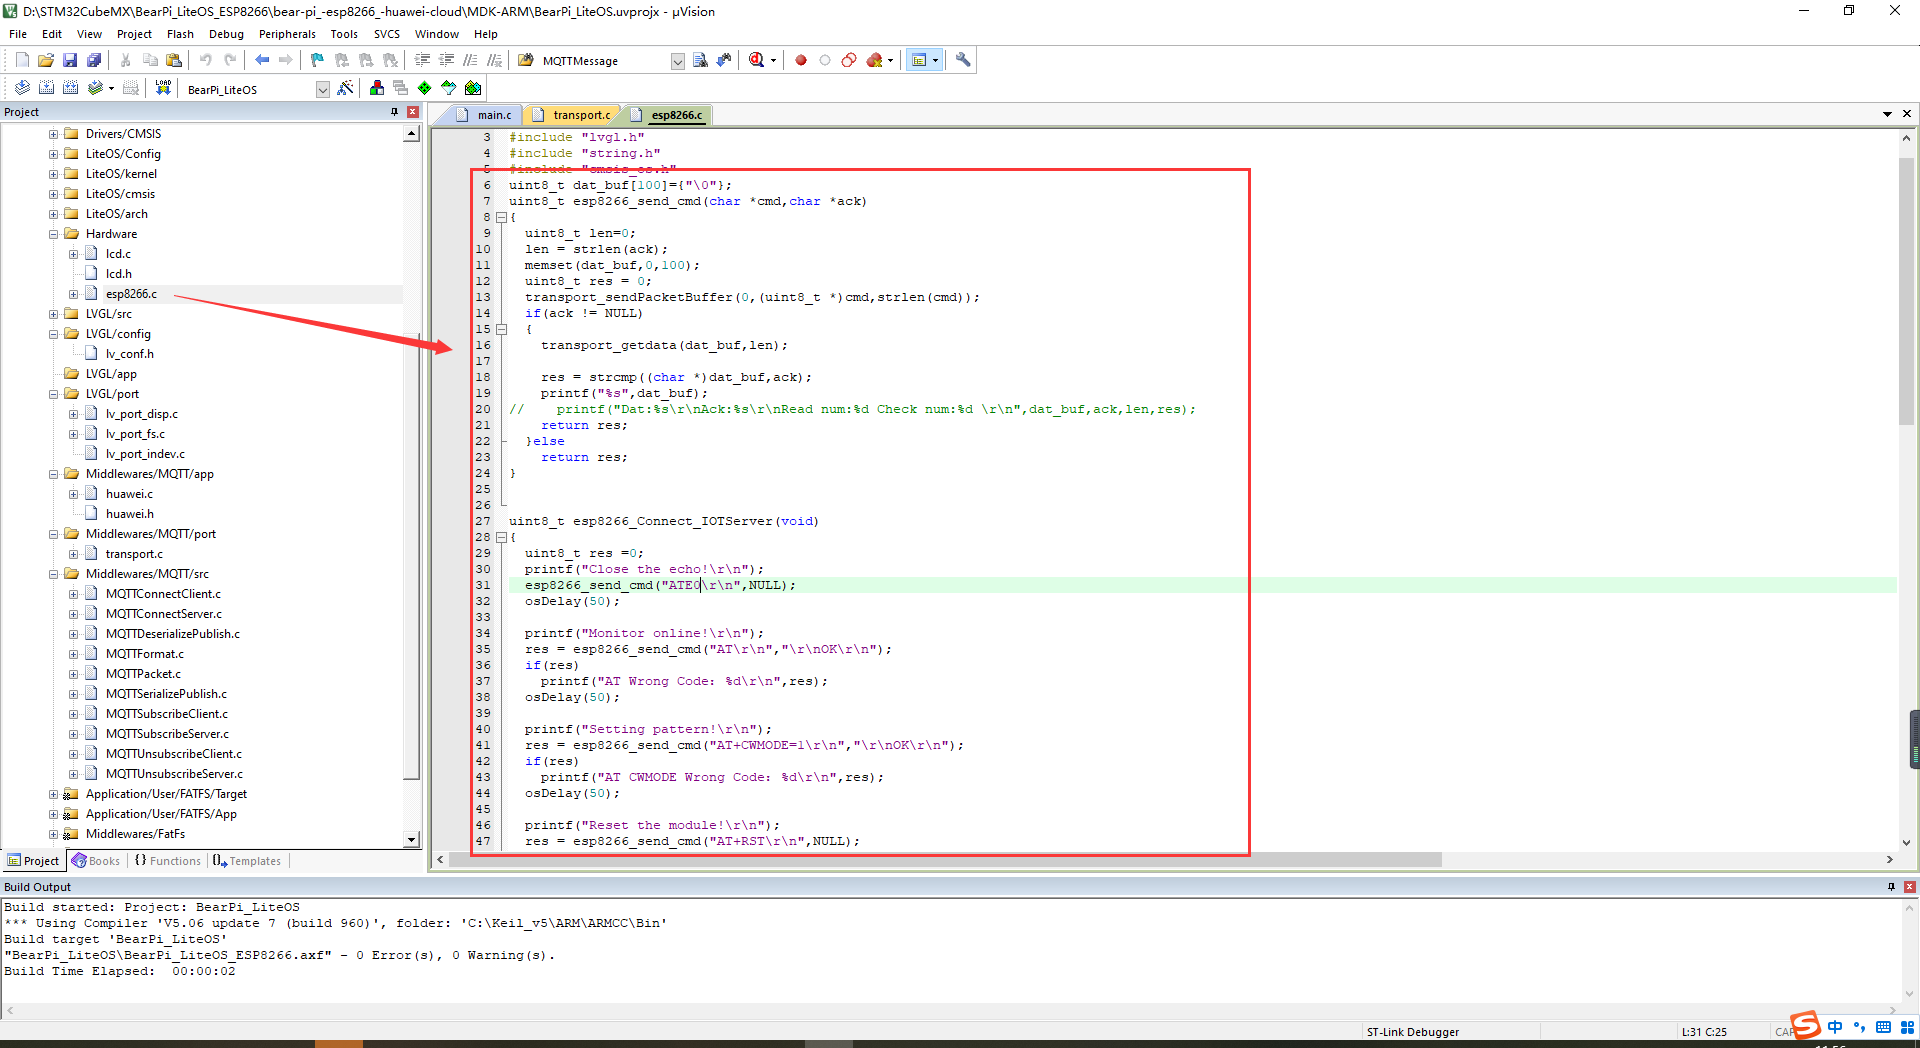Rebuild all target files

(70, 88)
